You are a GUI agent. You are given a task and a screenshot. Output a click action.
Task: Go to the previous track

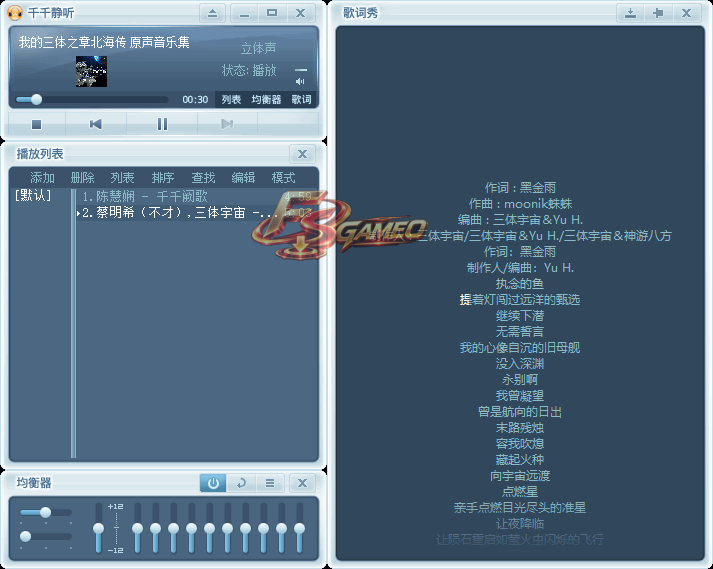95,124
